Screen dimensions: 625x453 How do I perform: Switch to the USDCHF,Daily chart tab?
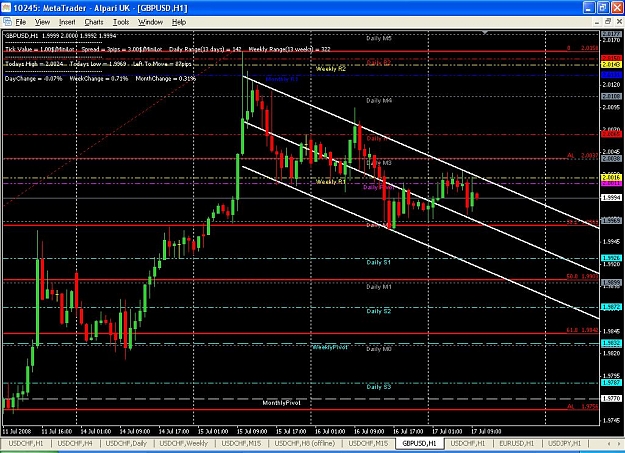pyautogui.click(x=126, y=443)
